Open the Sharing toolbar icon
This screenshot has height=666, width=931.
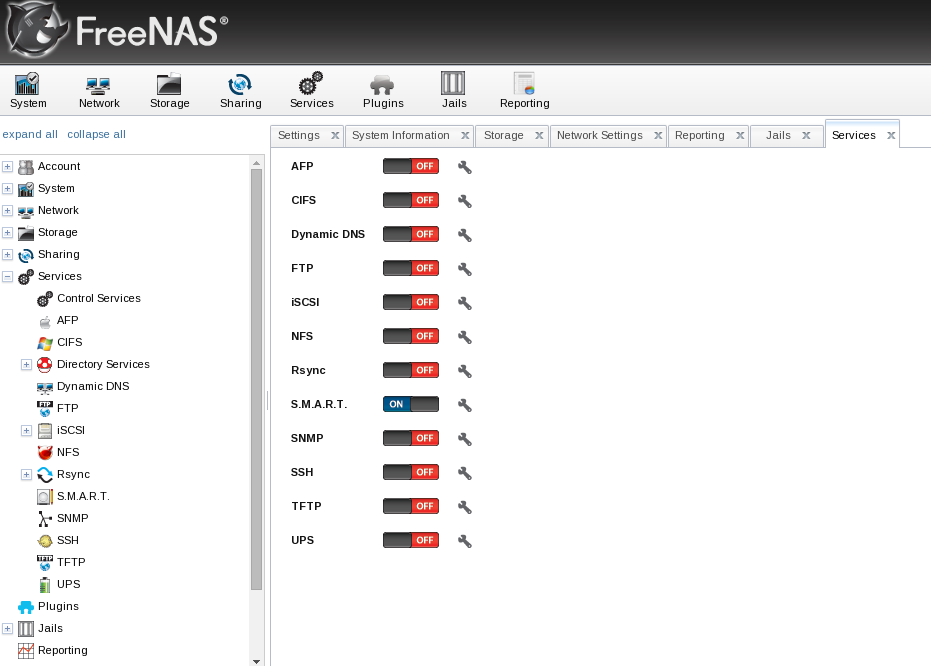[x=240, y=90]
